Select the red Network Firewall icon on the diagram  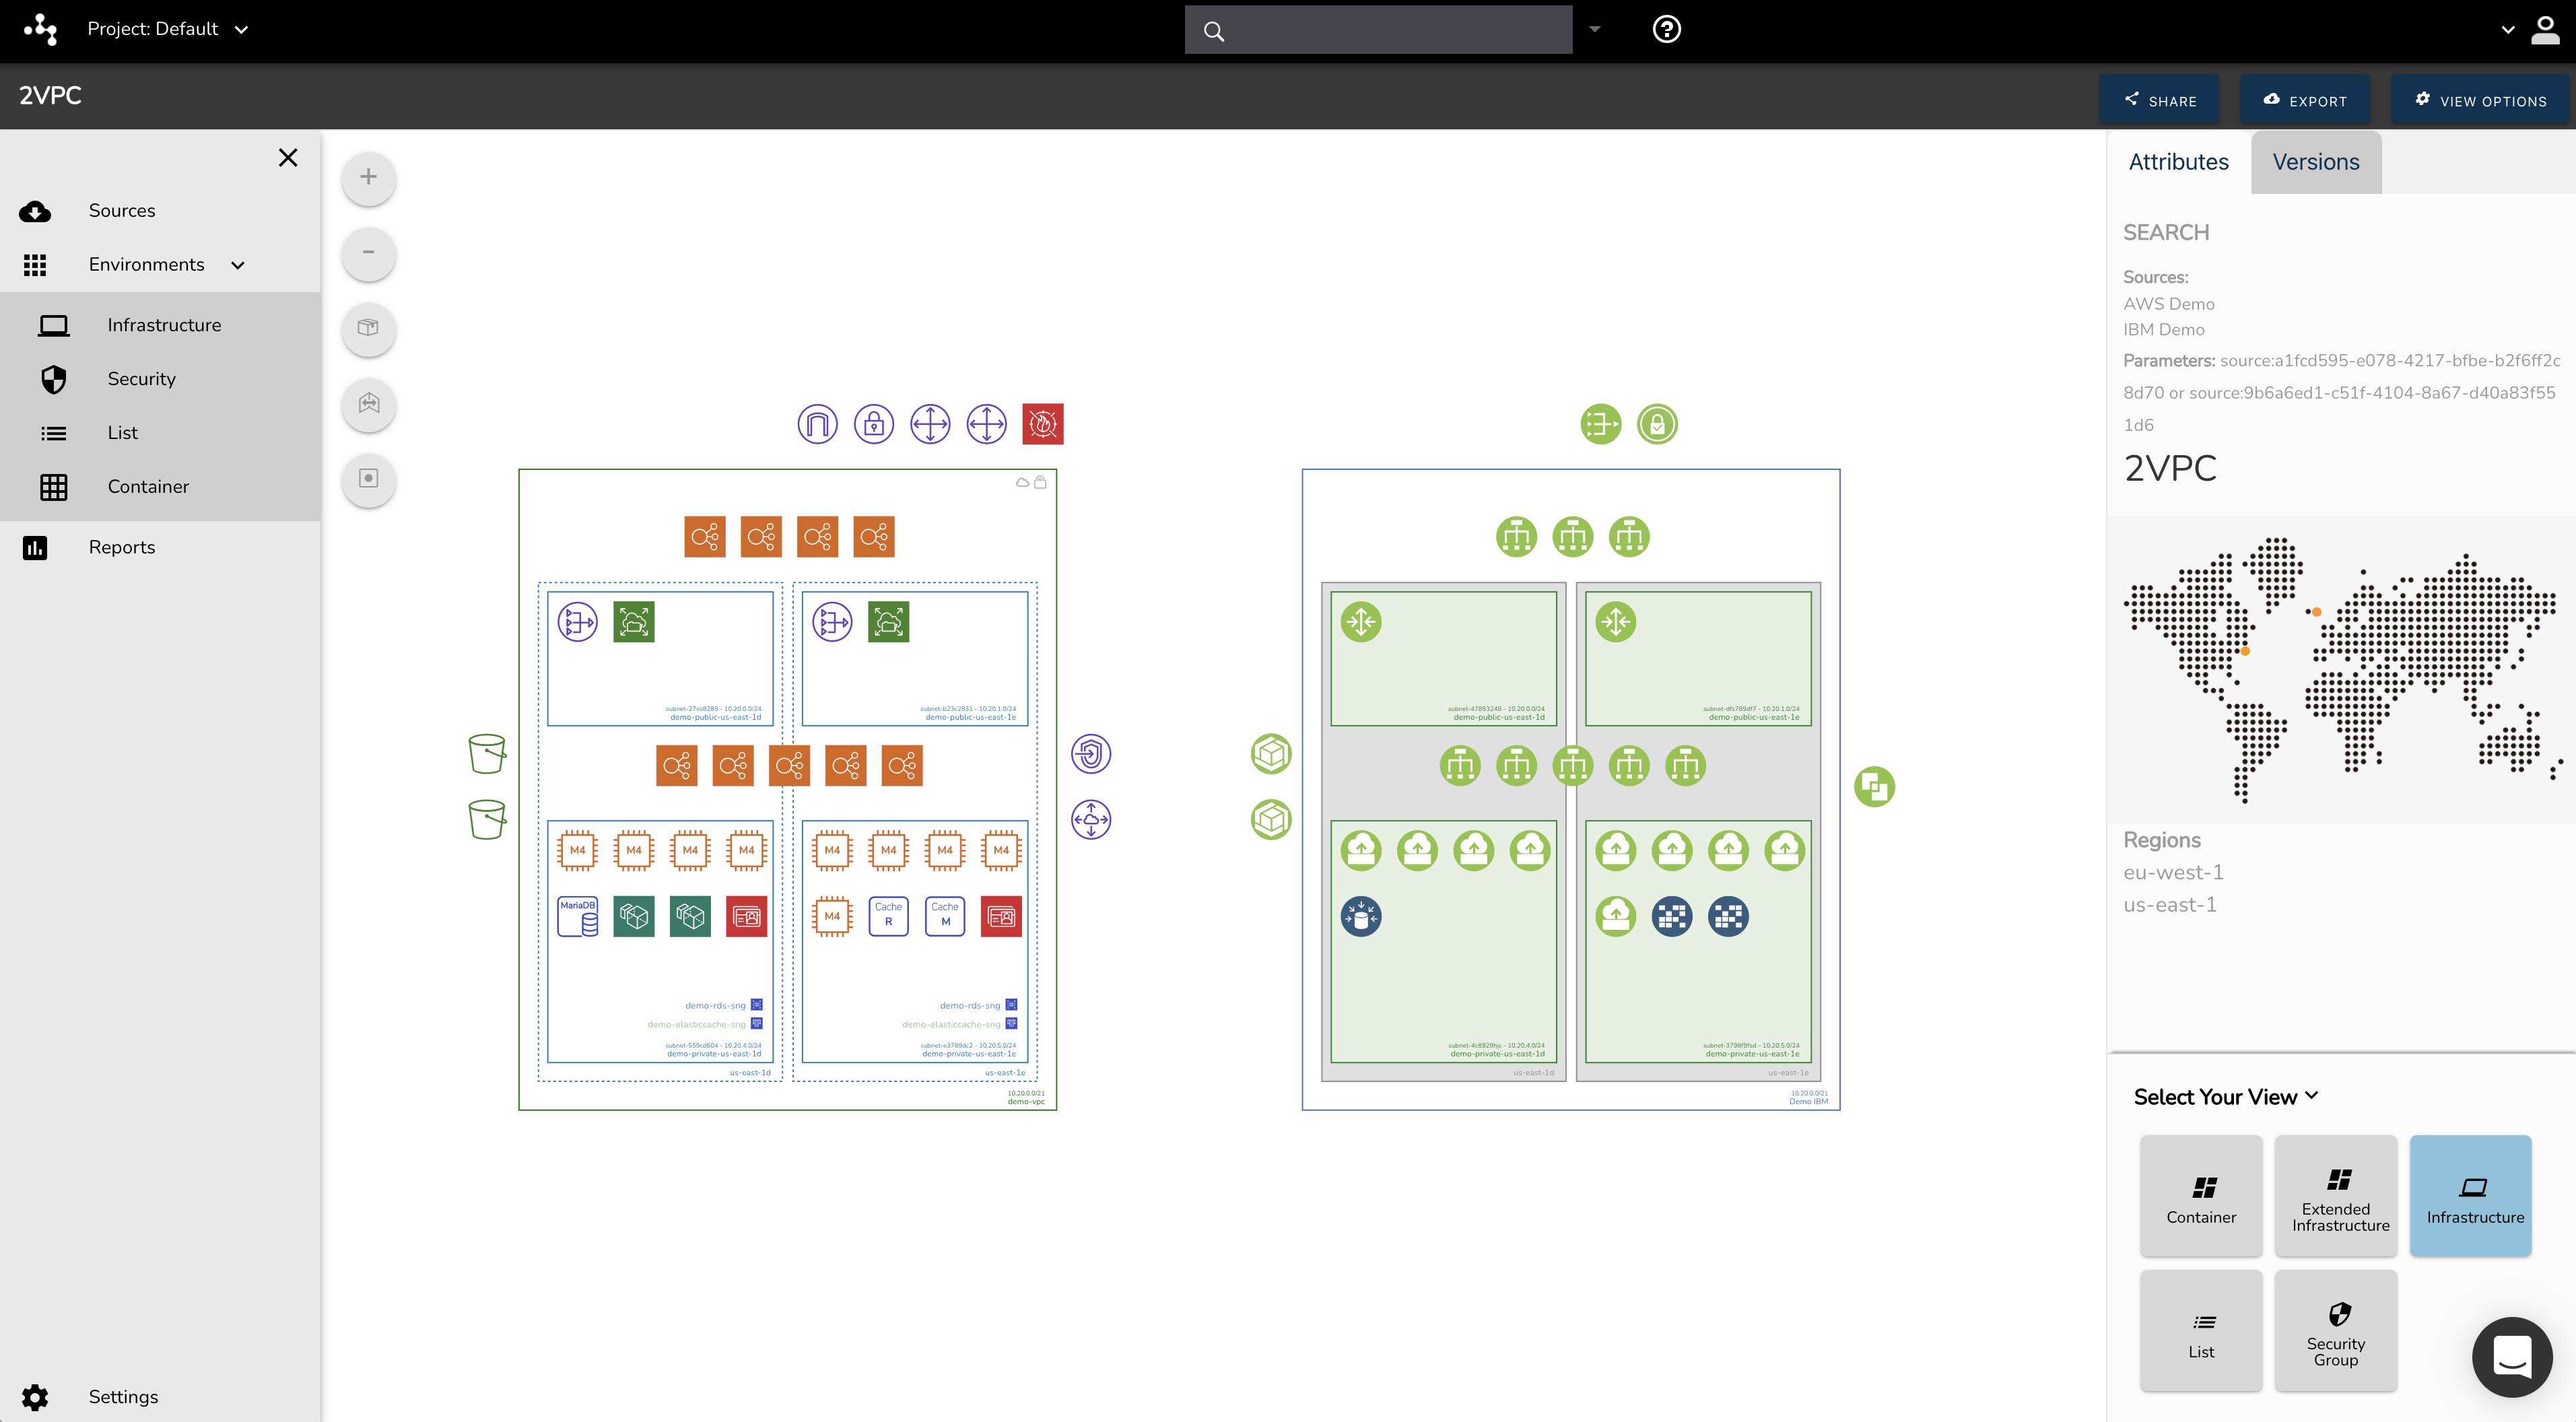tap(1043, 423)
